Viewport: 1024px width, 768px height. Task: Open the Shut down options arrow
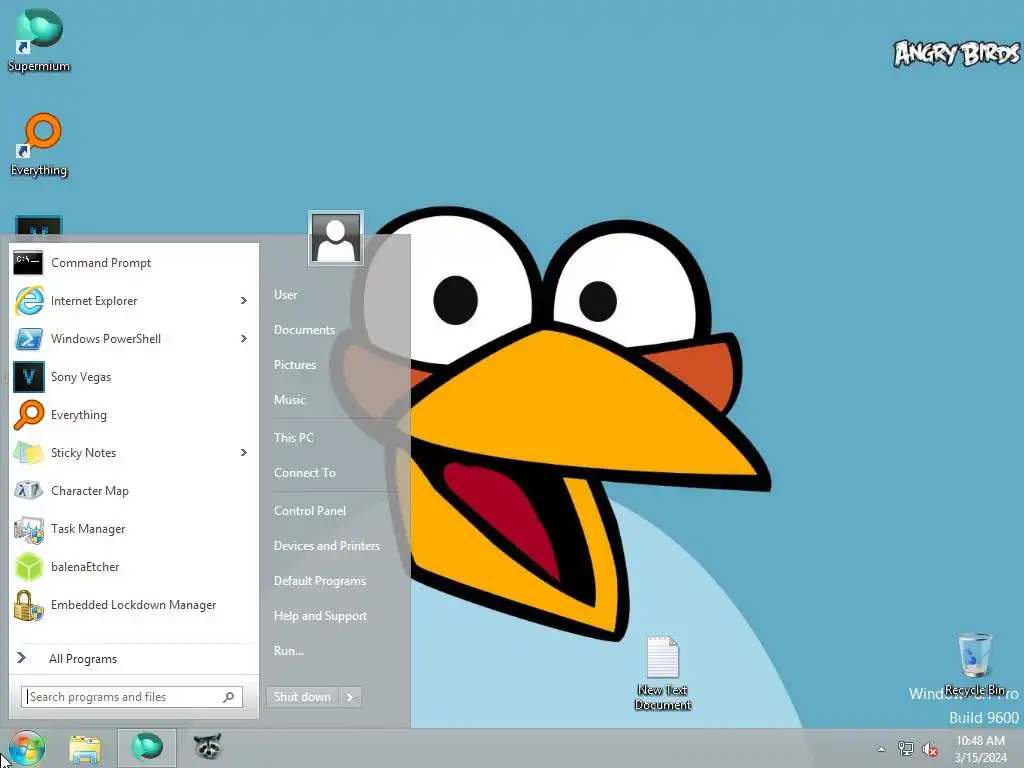(x=350, y=697)
